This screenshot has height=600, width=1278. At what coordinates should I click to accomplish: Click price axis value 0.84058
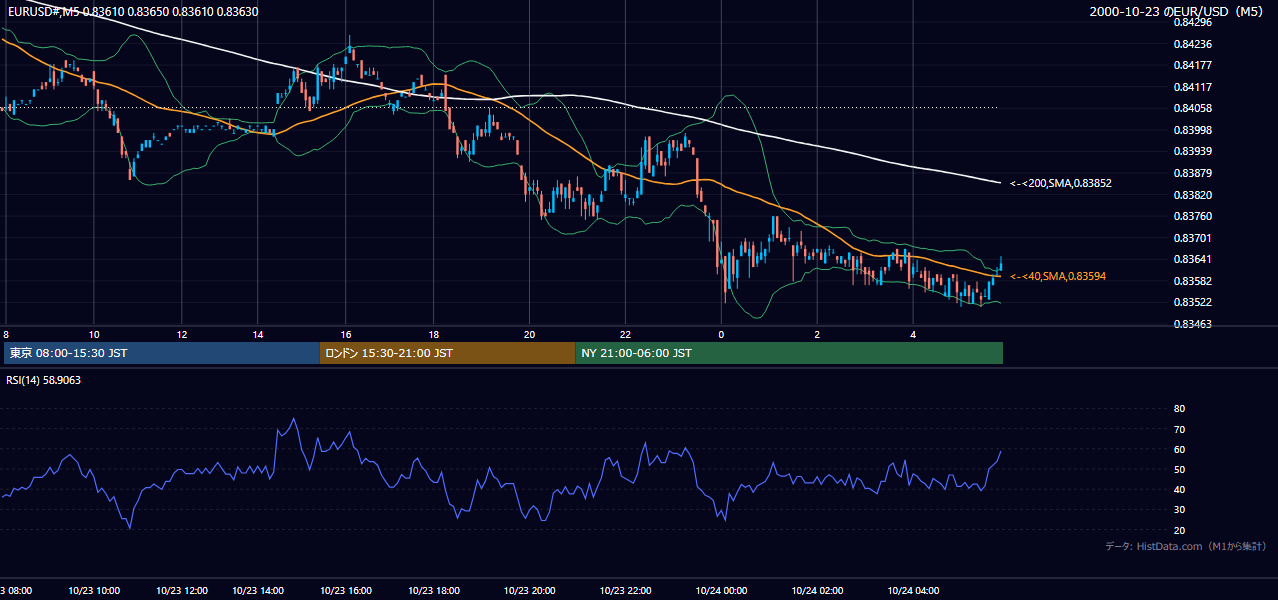coord(1192,108)
